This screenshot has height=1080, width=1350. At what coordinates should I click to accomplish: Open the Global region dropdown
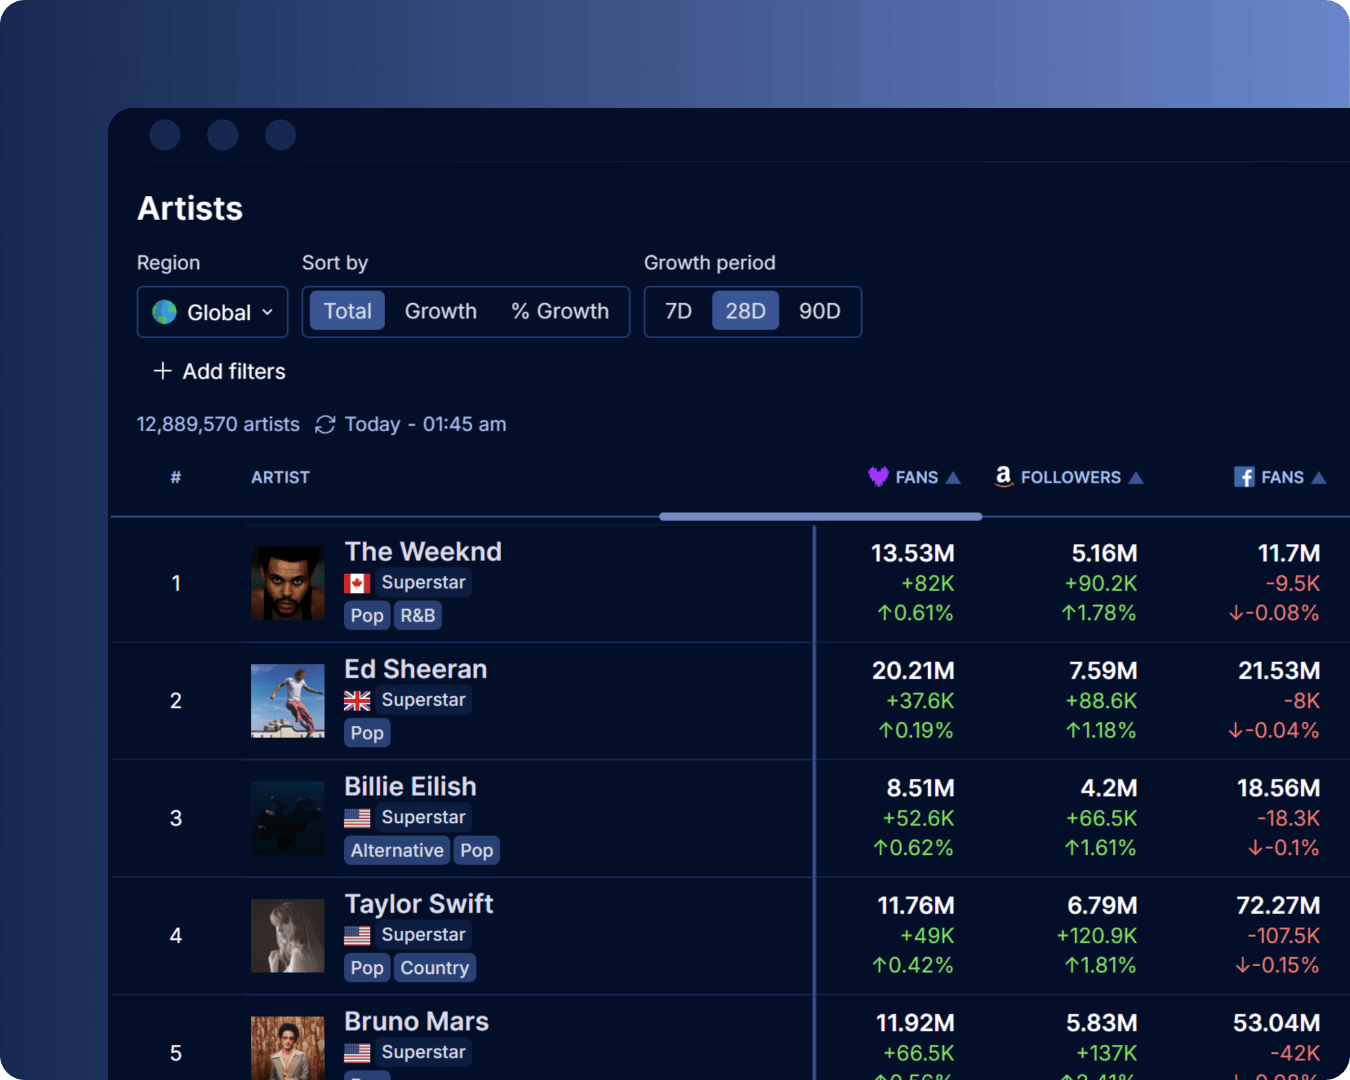point(212,312)
